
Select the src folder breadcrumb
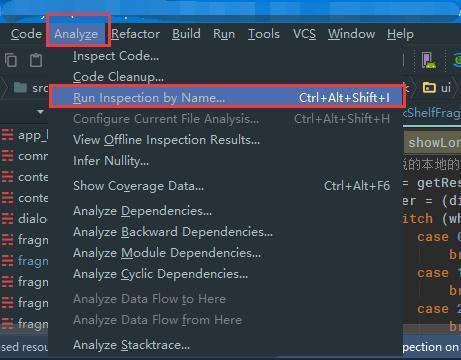click(x=31, y=88)
